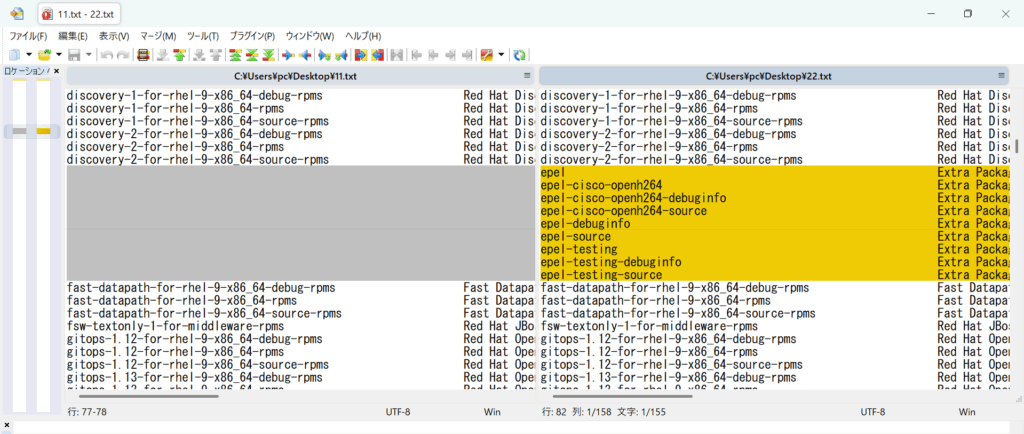Click the left pane horizontal scrollbar
Image resolution: width=1024 pixels, height=434 pixels.
[x=150, y=397]
